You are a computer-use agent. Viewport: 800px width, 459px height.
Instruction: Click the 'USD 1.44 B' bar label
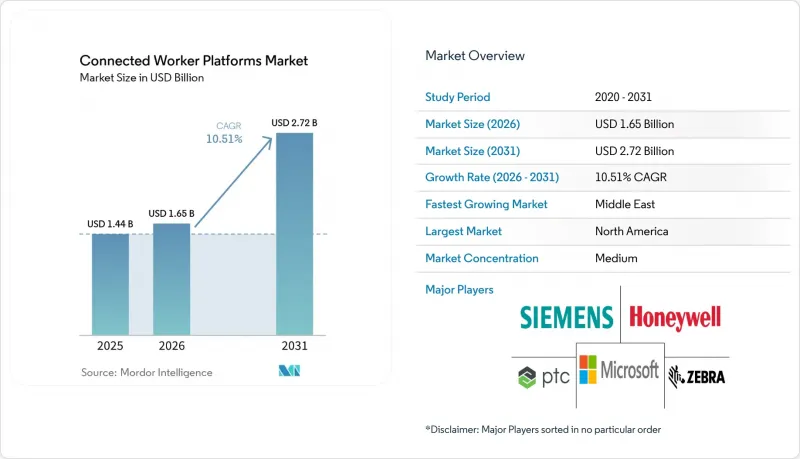coord(110,224)
